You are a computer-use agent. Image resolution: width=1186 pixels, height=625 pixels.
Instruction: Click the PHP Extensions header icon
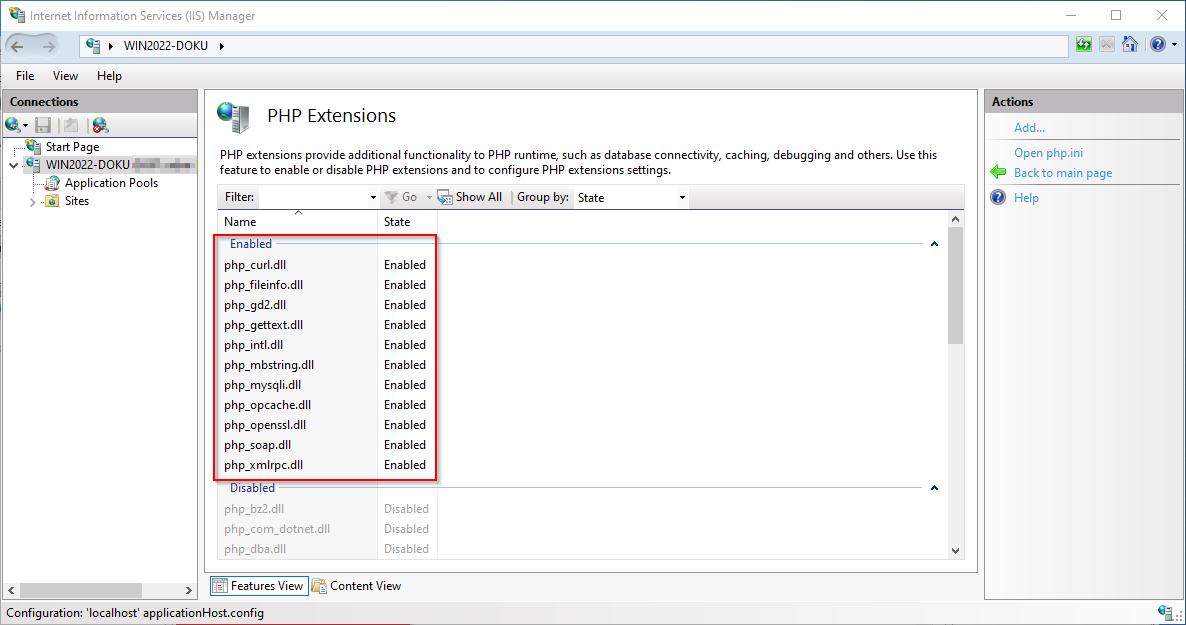pos(233,117)
